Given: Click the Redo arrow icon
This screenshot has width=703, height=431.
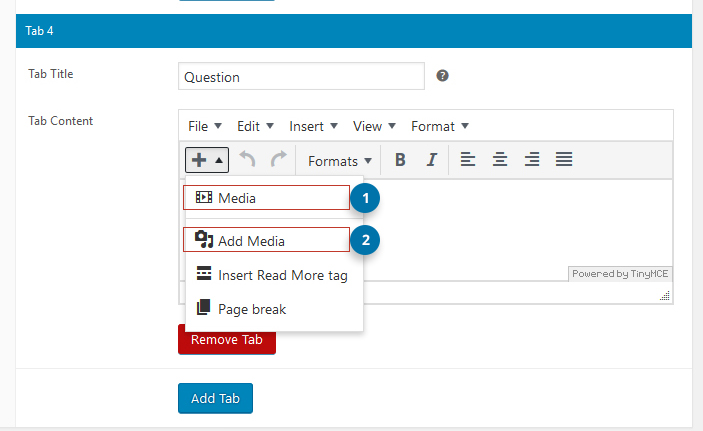Looking at the screenshot, I should pos(279,160).
